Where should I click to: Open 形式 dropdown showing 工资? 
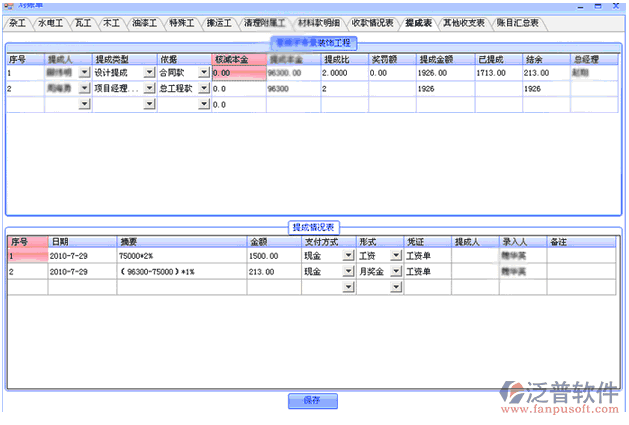point(396,256)
